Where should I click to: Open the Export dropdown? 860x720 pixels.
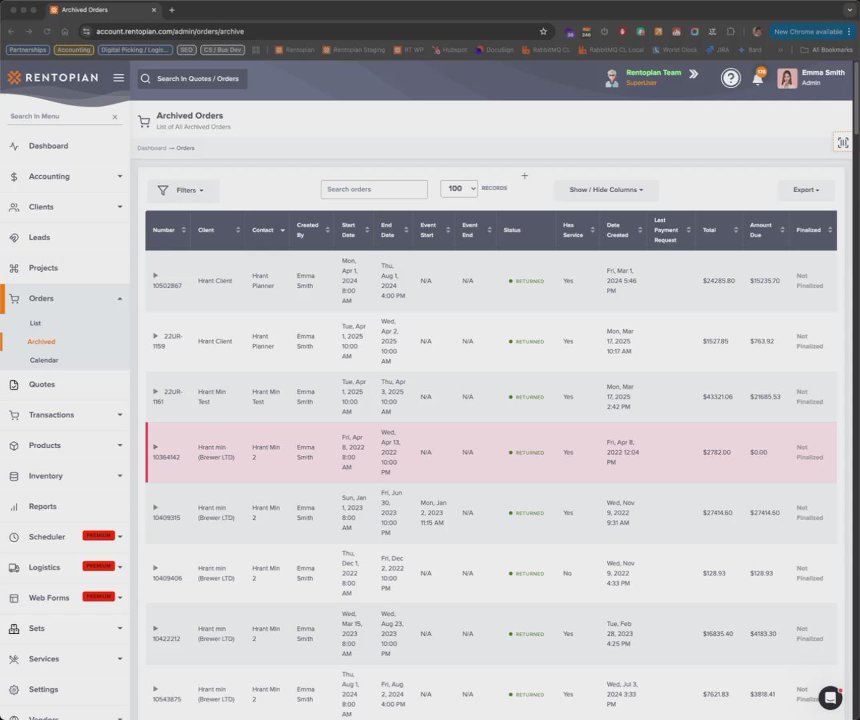(806, 190)
